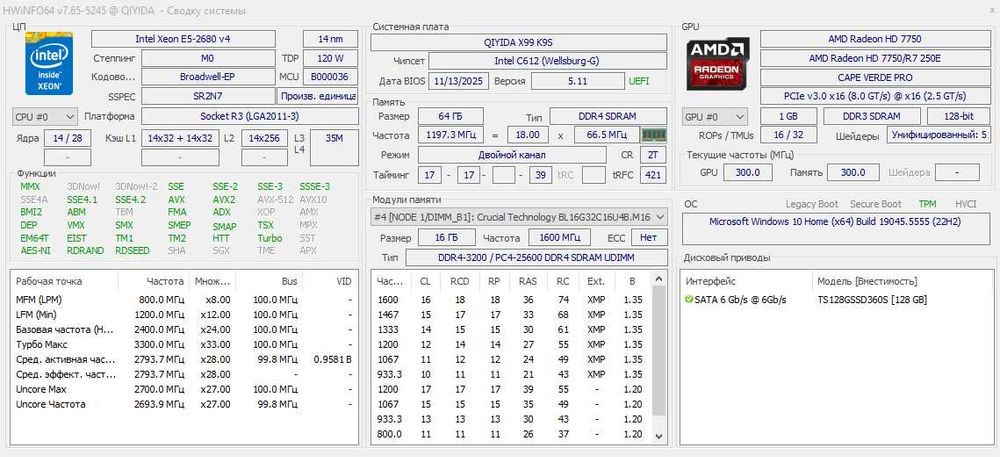Click the M0 stepping value

coord(208,59)
